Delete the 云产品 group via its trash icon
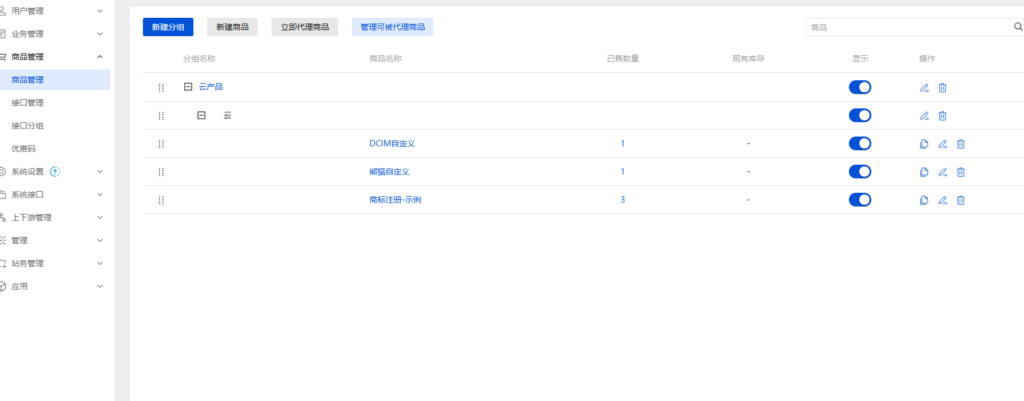The width and height of the screenshot is (1024, 401). [942, 88]
